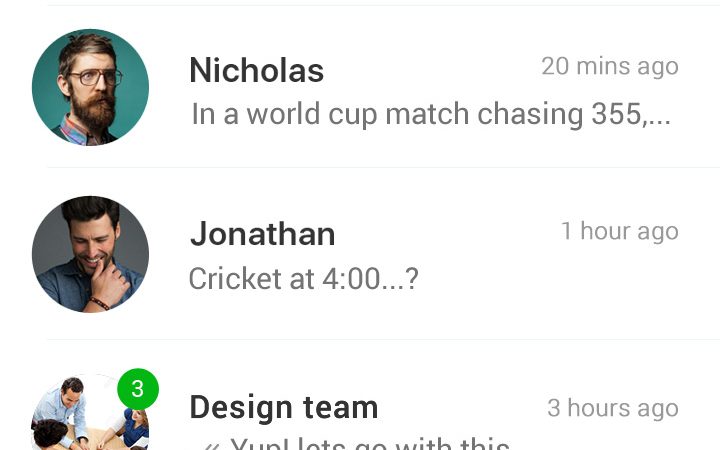
Task: Click the "3 hours ago" timestamp
Action: coord(613,408)
